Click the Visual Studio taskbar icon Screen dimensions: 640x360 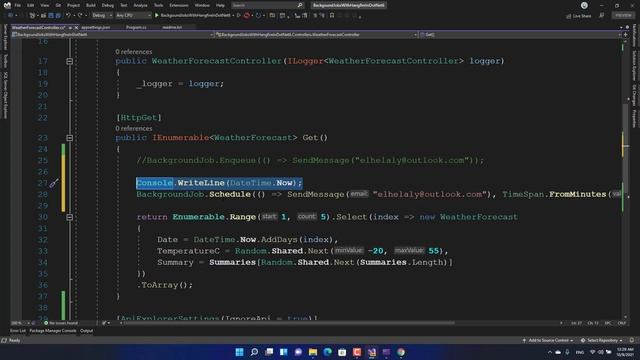click(x=372, y=352)
